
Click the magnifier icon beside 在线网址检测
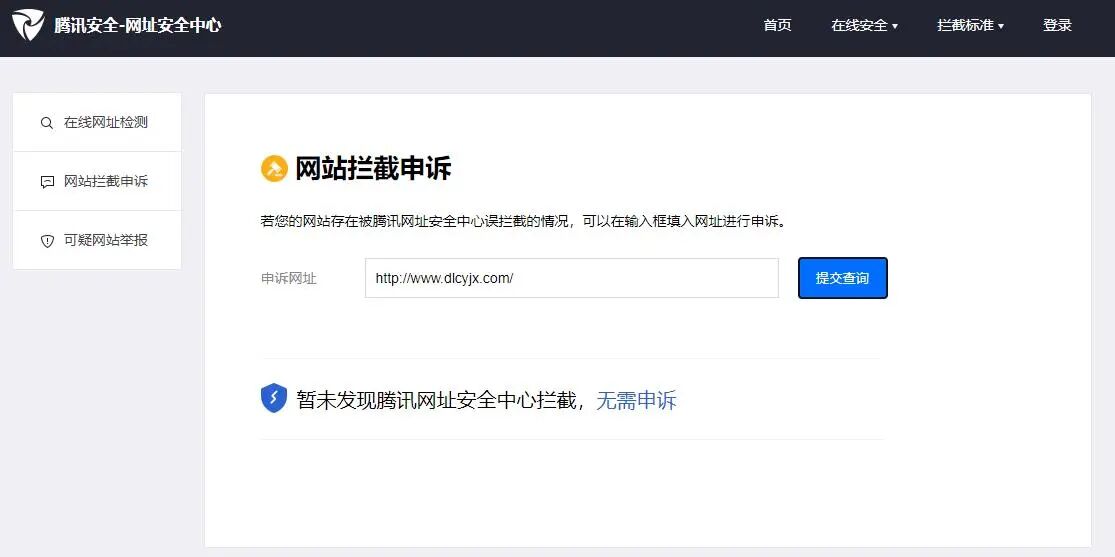point(47,123)
